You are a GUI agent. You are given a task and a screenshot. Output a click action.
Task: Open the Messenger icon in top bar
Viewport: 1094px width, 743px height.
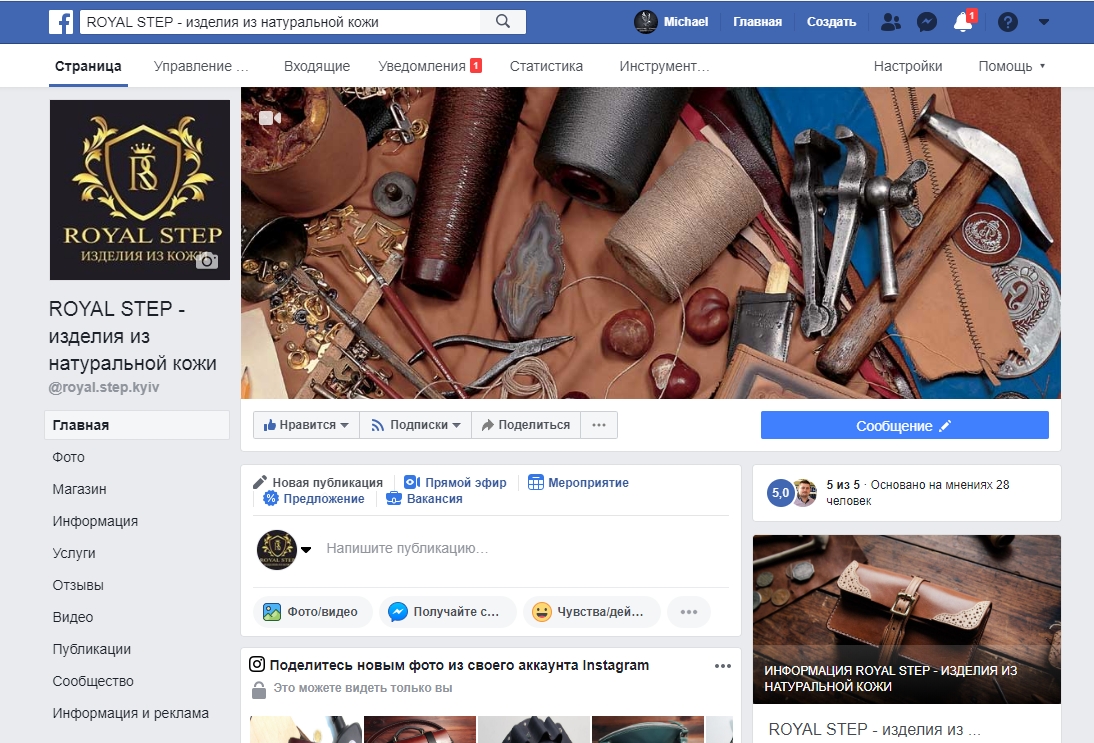click(927, 22)
